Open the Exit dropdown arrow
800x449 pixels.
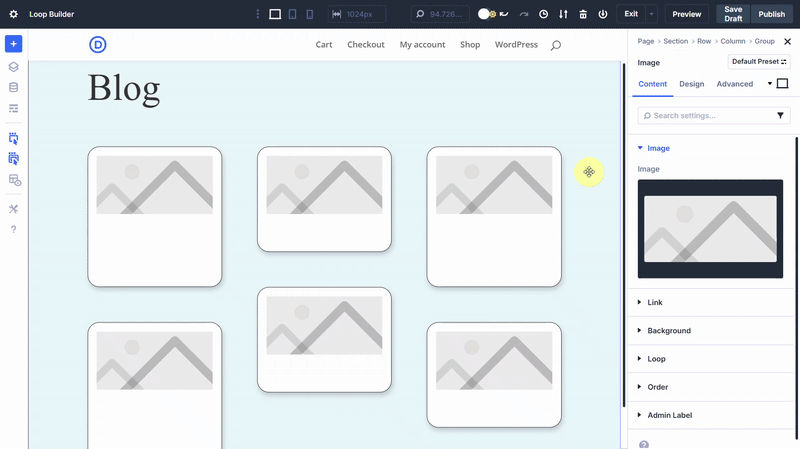(x=652, y=14)
